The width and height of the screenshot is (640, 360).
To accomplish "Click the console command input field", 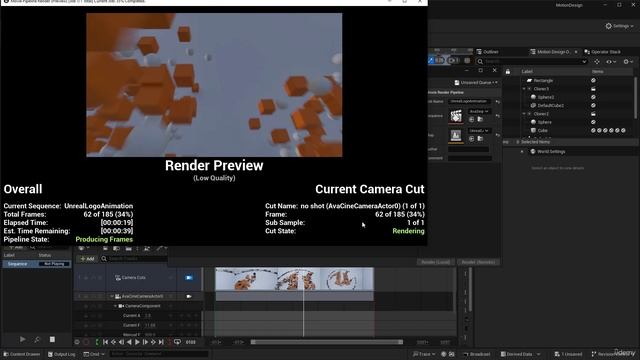I will [x=159, y=354].
